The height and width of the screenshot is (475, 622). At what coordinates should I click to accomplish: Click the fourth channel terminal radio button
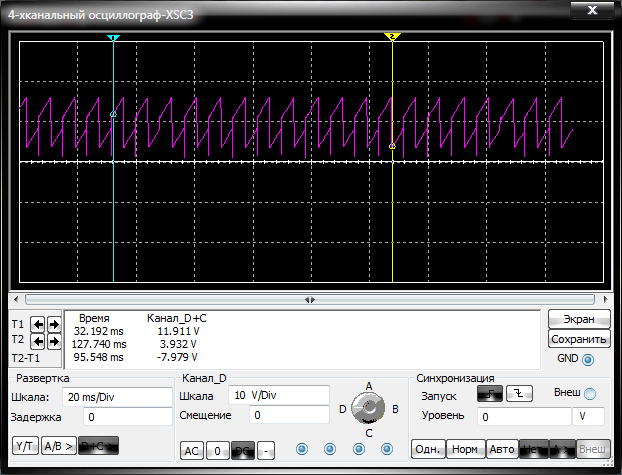(x=387, y=449)
